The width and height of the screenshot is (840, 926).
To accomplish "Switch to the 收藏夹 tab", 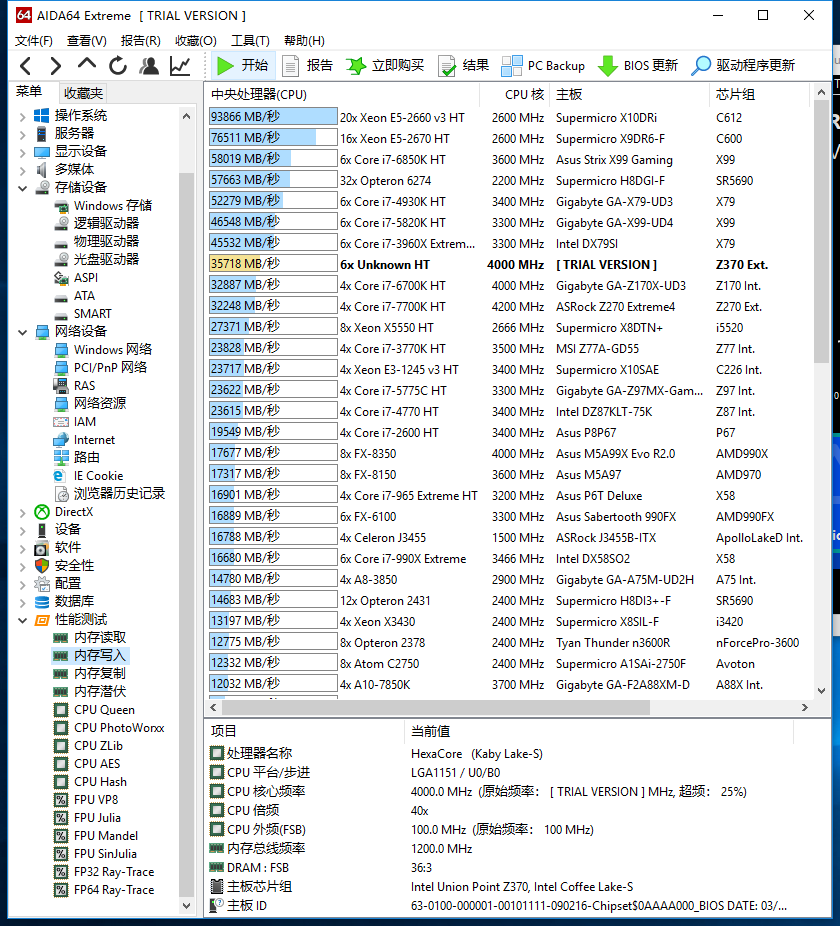I will point(83,93).
